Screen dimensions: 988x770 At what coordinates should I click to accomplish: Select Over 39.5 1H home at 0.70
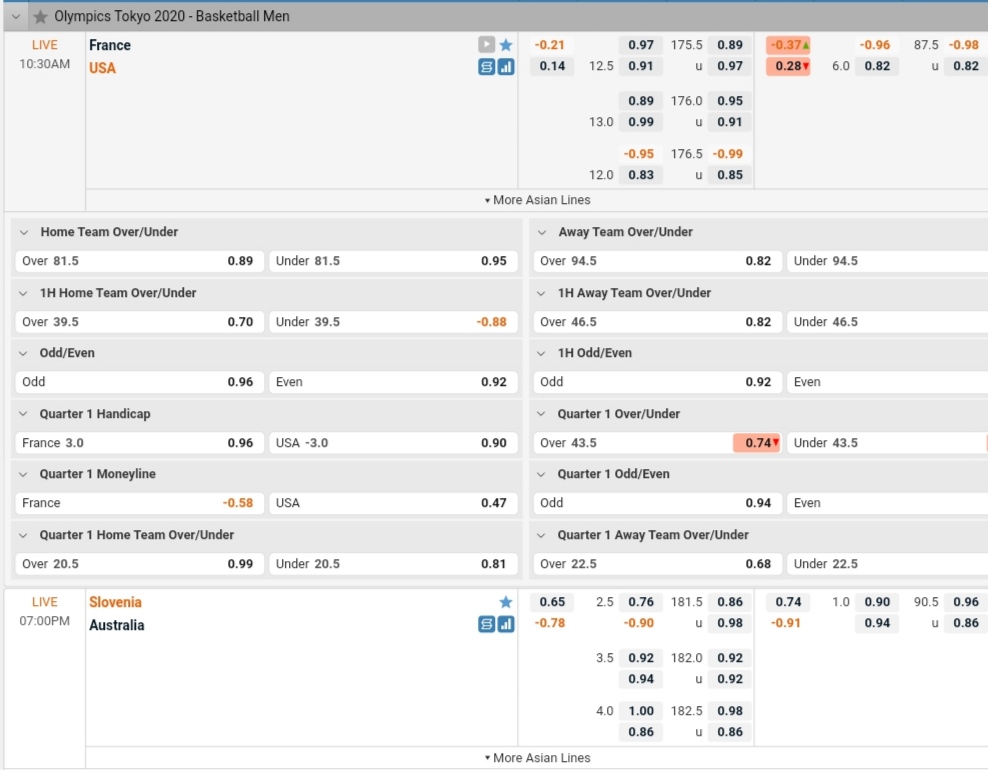139,321
